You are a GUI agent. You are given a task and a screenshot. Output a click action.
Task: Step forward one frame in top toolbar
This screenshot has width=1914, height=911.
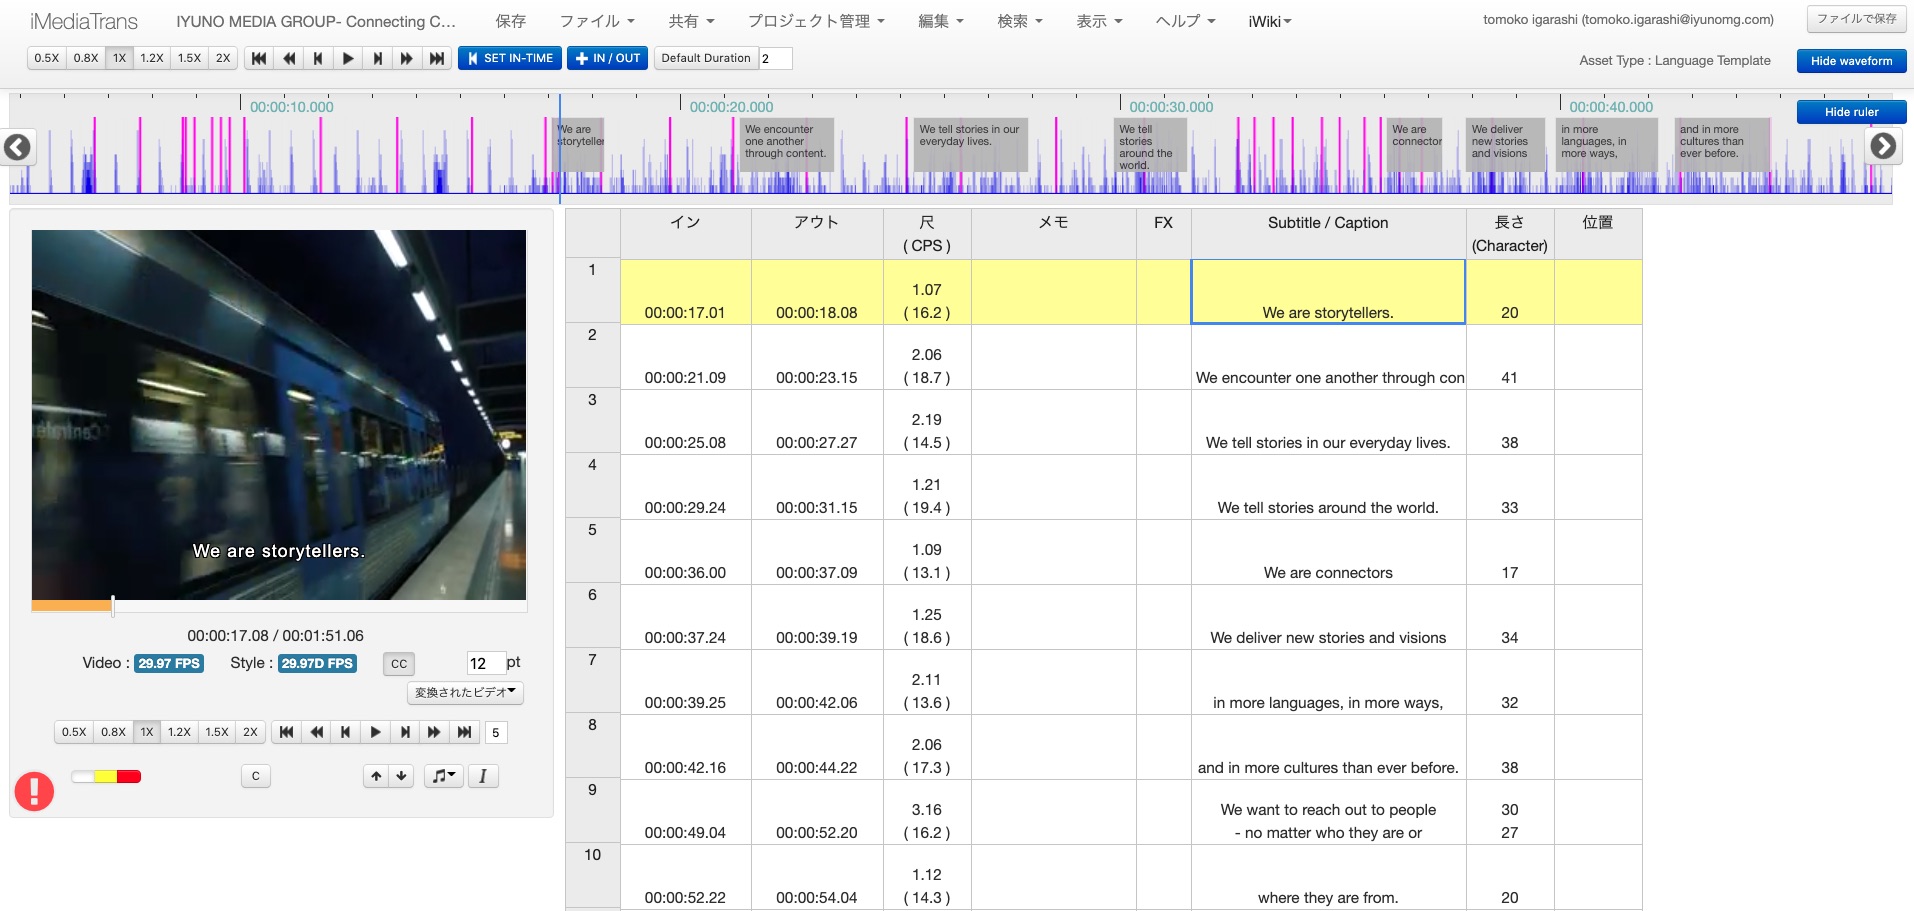point(378,58)
